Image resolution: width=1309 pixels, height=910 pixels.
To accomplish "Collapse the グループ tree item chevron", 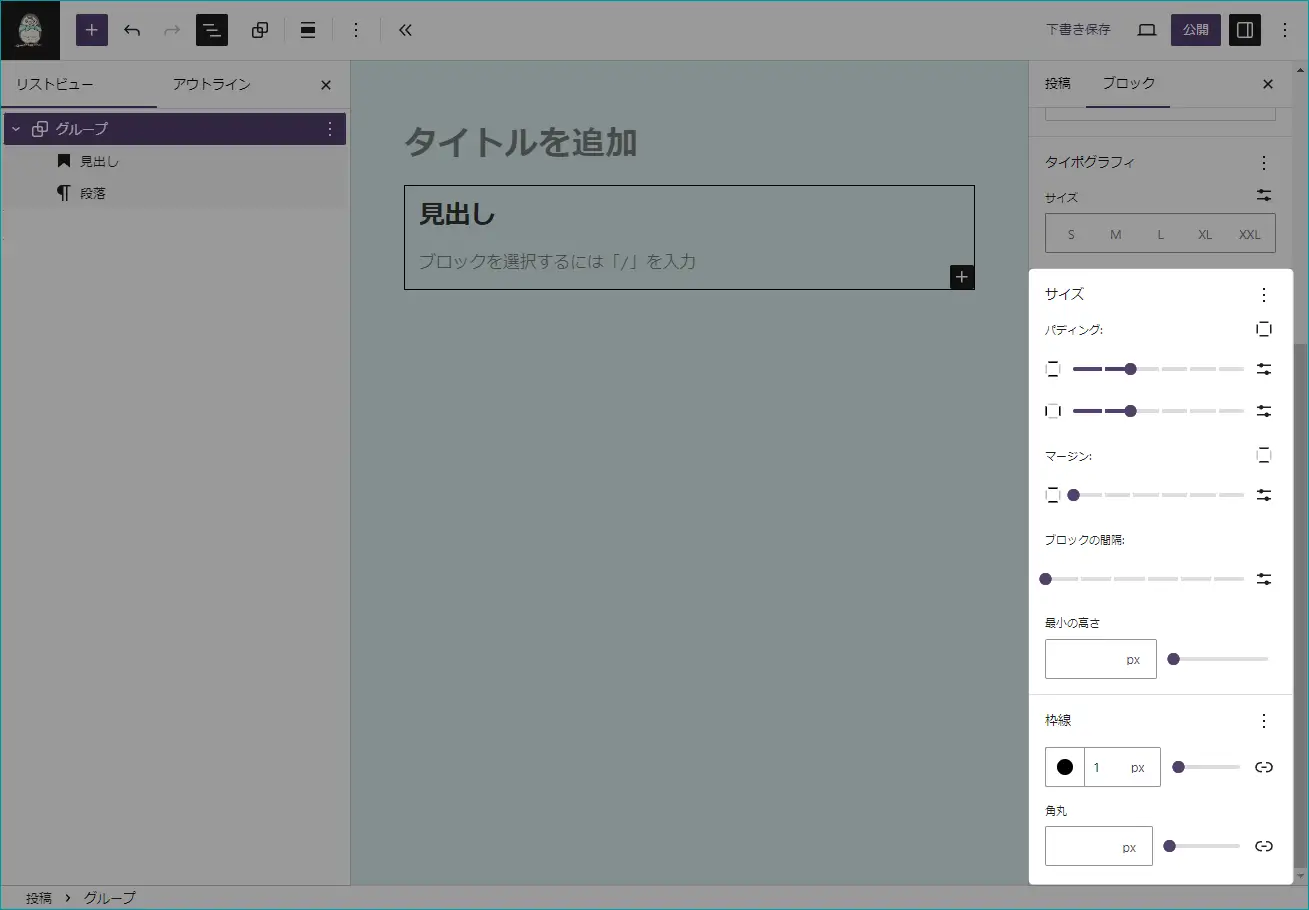I will 16,129.
